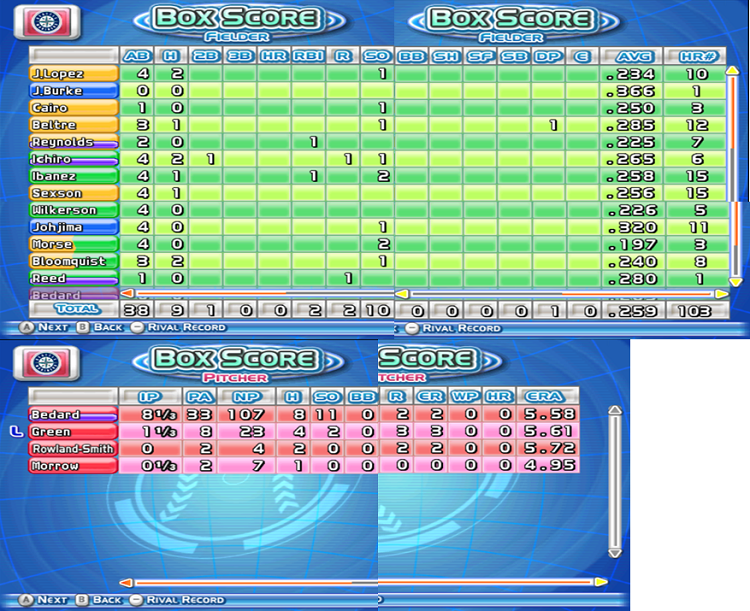Select the TOTAL row label in the fielder table
Image resolution: width=750 pixels, height=611 pixels.
[74, 309]
